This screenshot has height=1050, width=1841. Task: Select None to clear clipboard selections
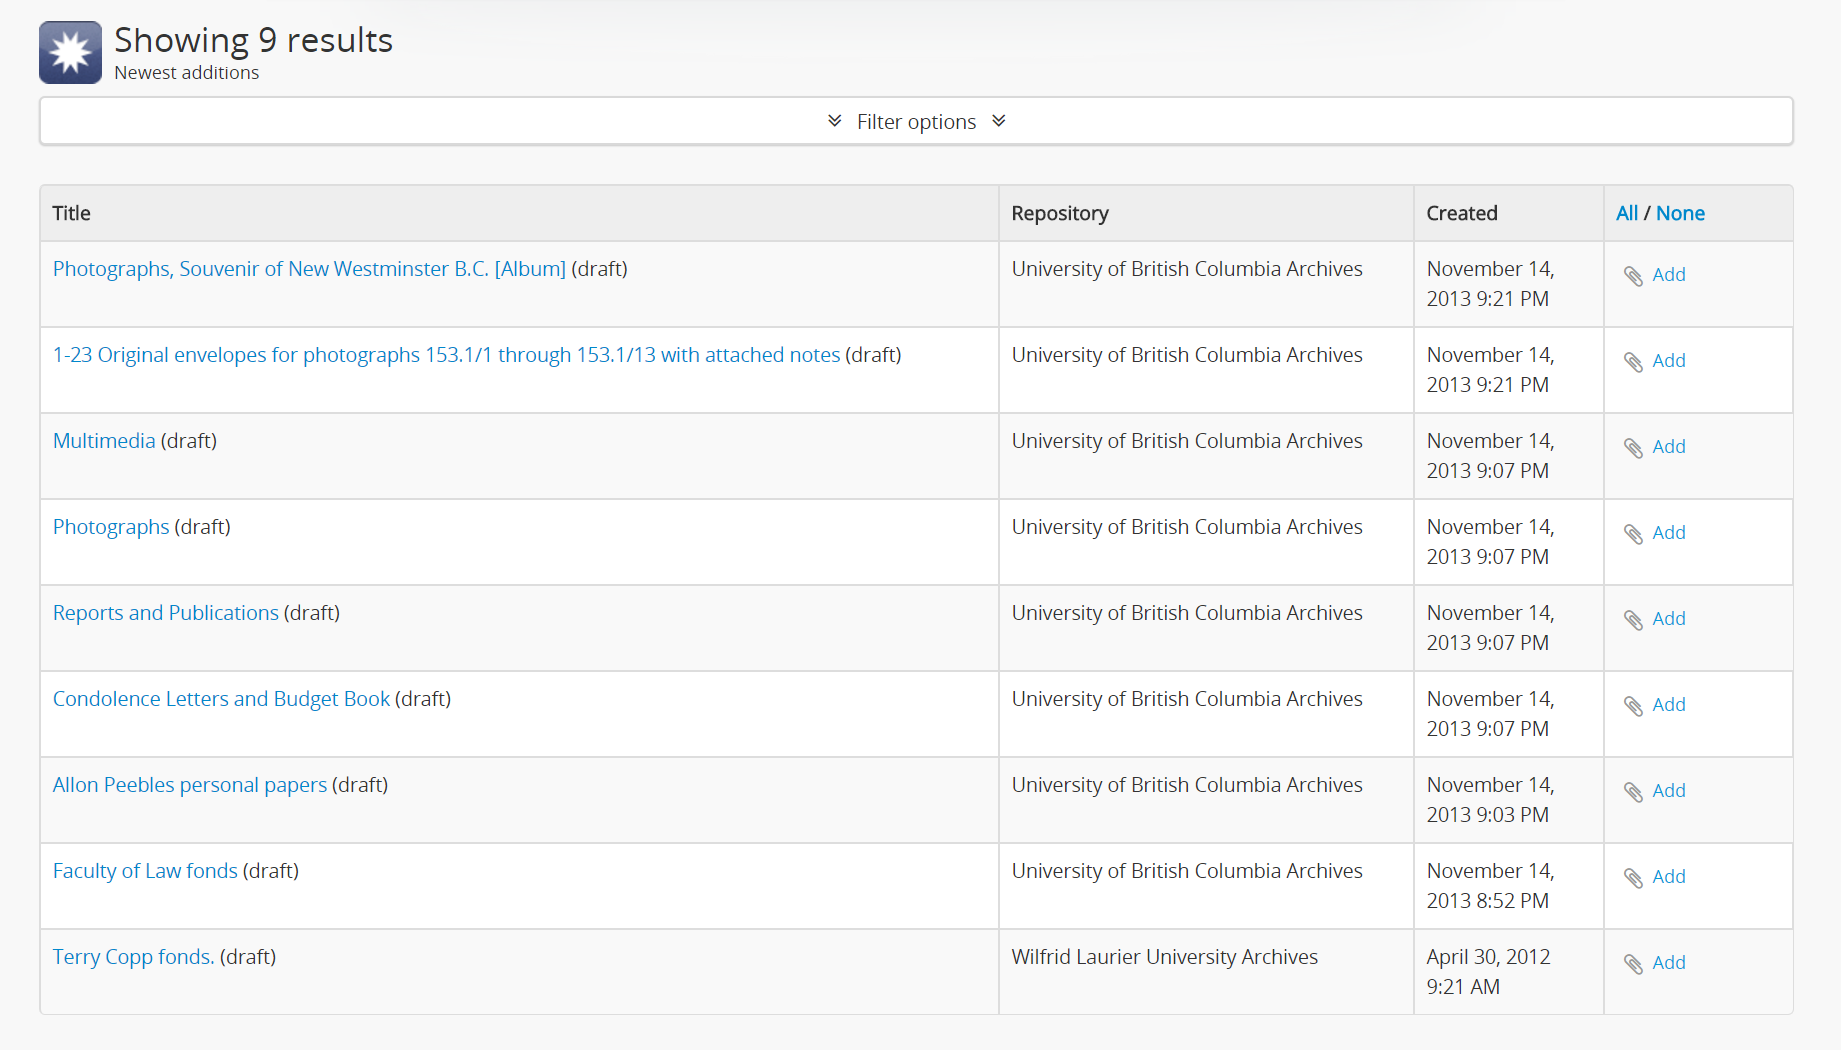click(1680, 213)
